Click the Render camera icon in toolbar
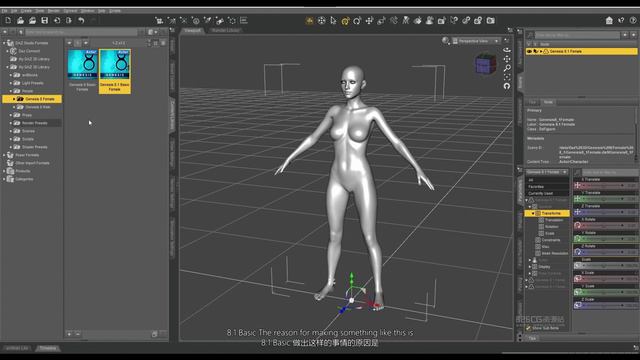640x360 pixels. (x=491, y=20)
